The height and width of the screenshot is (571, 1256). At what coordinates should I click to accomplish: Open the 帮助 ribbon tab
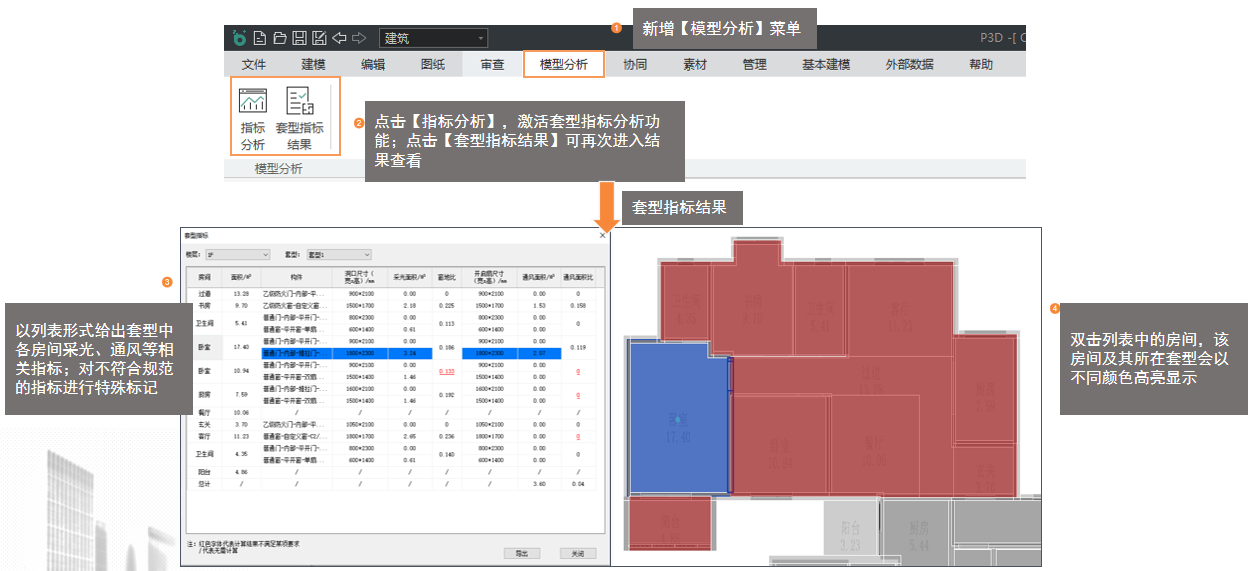(x=981, y=64)
